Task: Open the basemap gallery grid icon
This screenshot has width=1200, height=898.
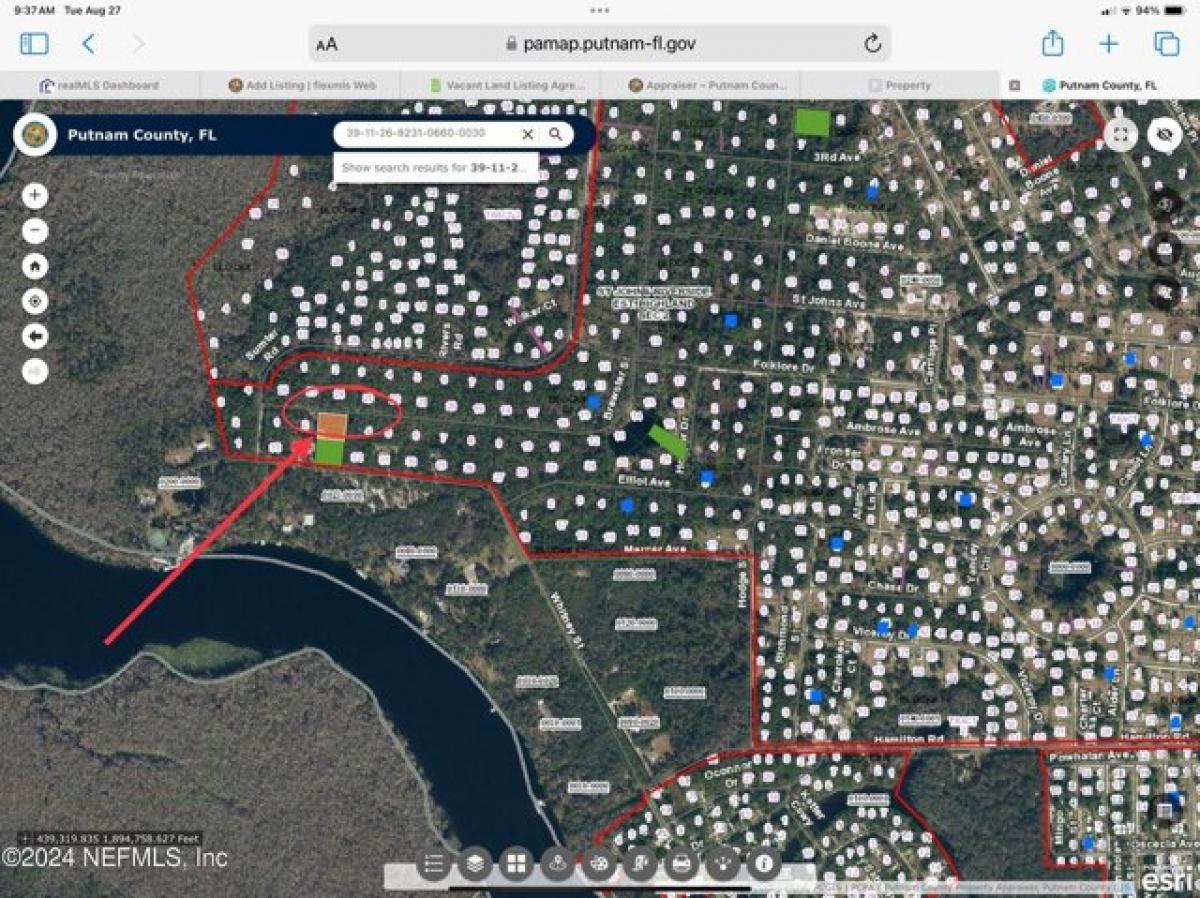Action: click(x=515, y=867)
